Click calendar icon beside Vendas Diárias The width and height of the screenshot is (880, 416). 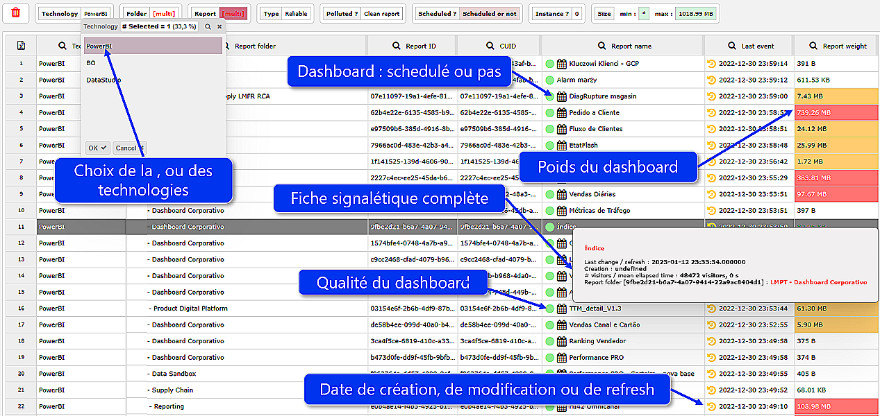[x=561, y=194]
